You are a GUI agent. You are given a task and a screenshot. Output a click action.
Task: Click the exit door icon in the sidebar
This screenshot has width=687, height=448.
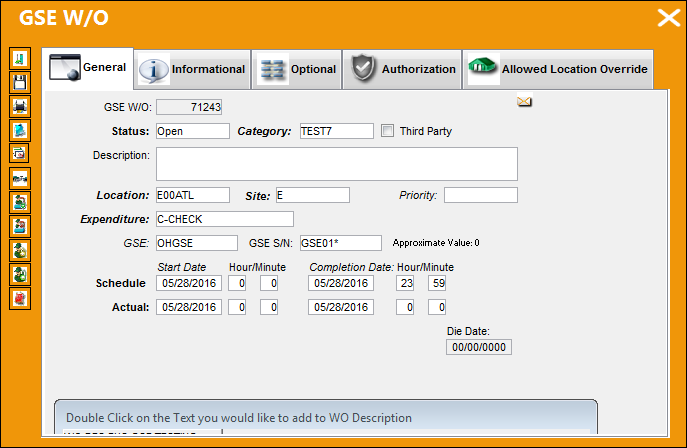(20, 59)
